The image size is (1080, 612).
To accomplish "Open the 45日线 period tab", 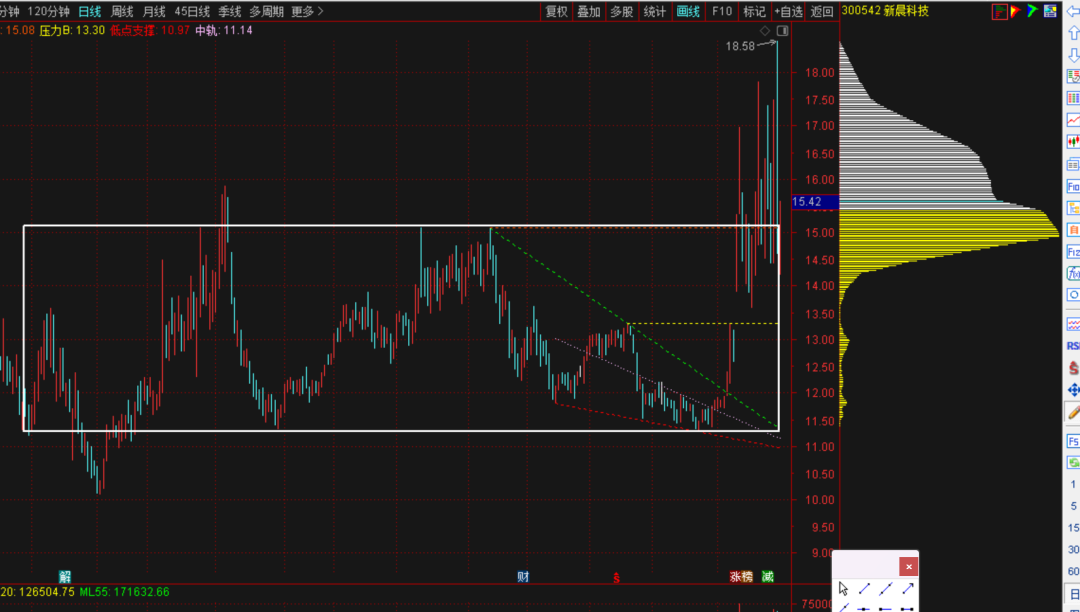I will click(x=192, y=11).
